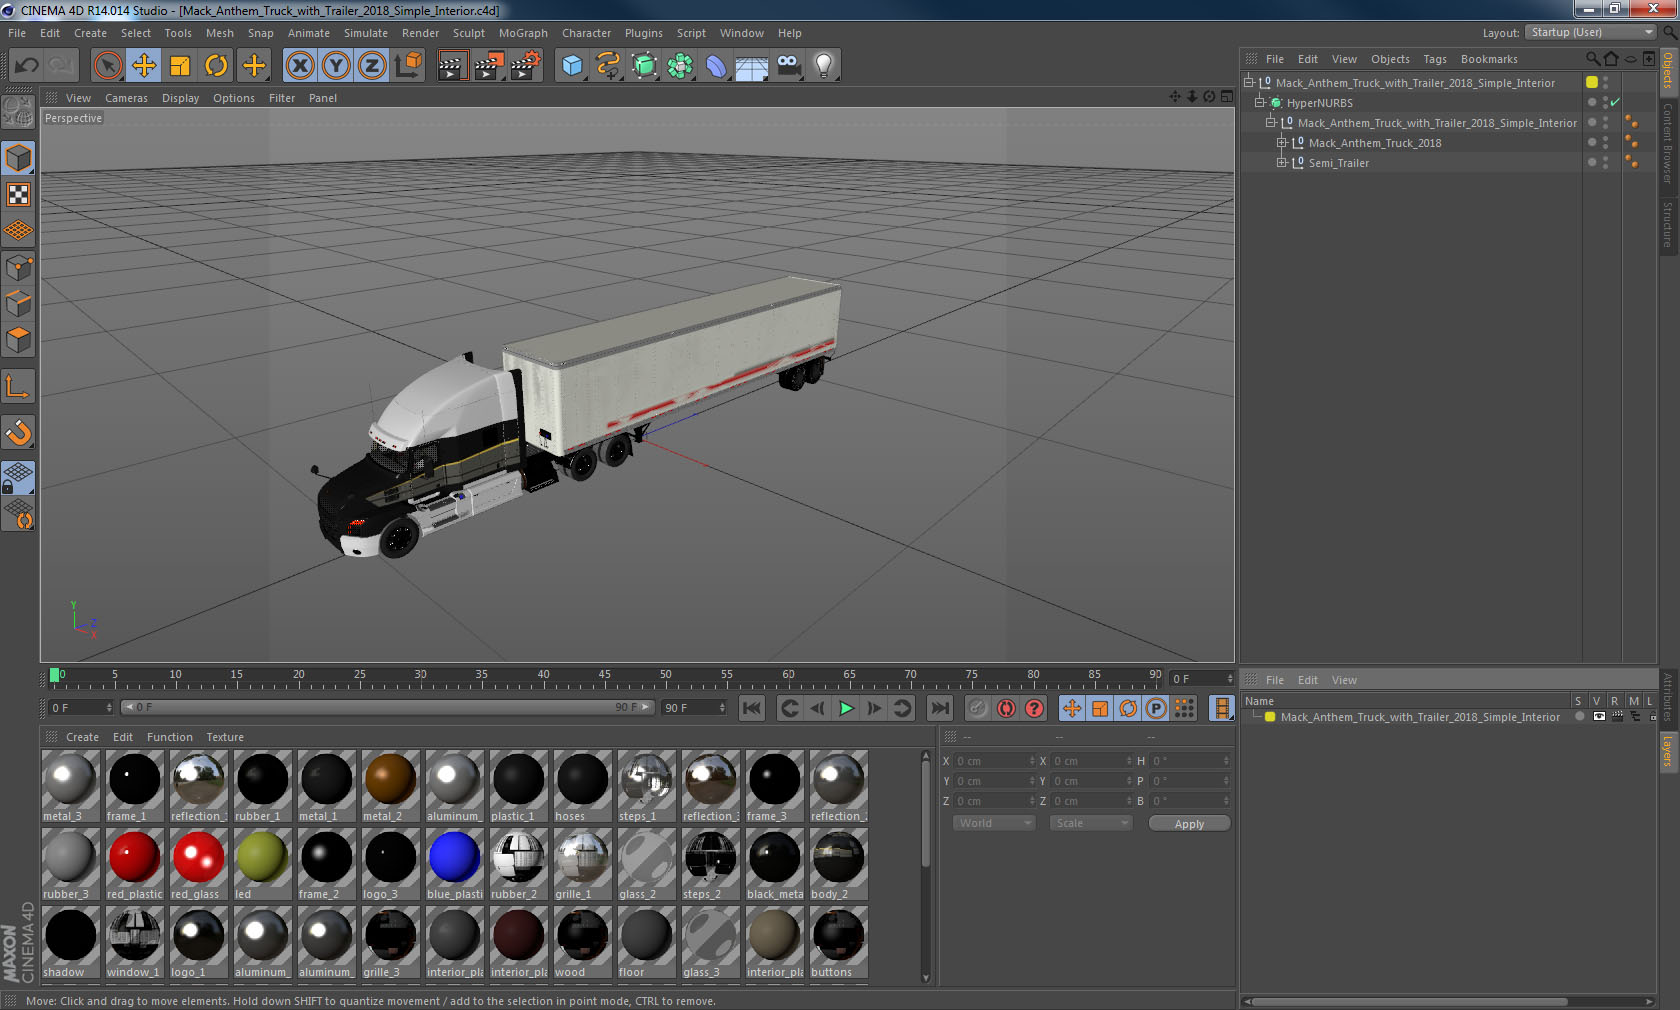Viewport: 1680px width, 1010px height.
Task: Open the array modeling objects icon
Action: pos(680,66)
